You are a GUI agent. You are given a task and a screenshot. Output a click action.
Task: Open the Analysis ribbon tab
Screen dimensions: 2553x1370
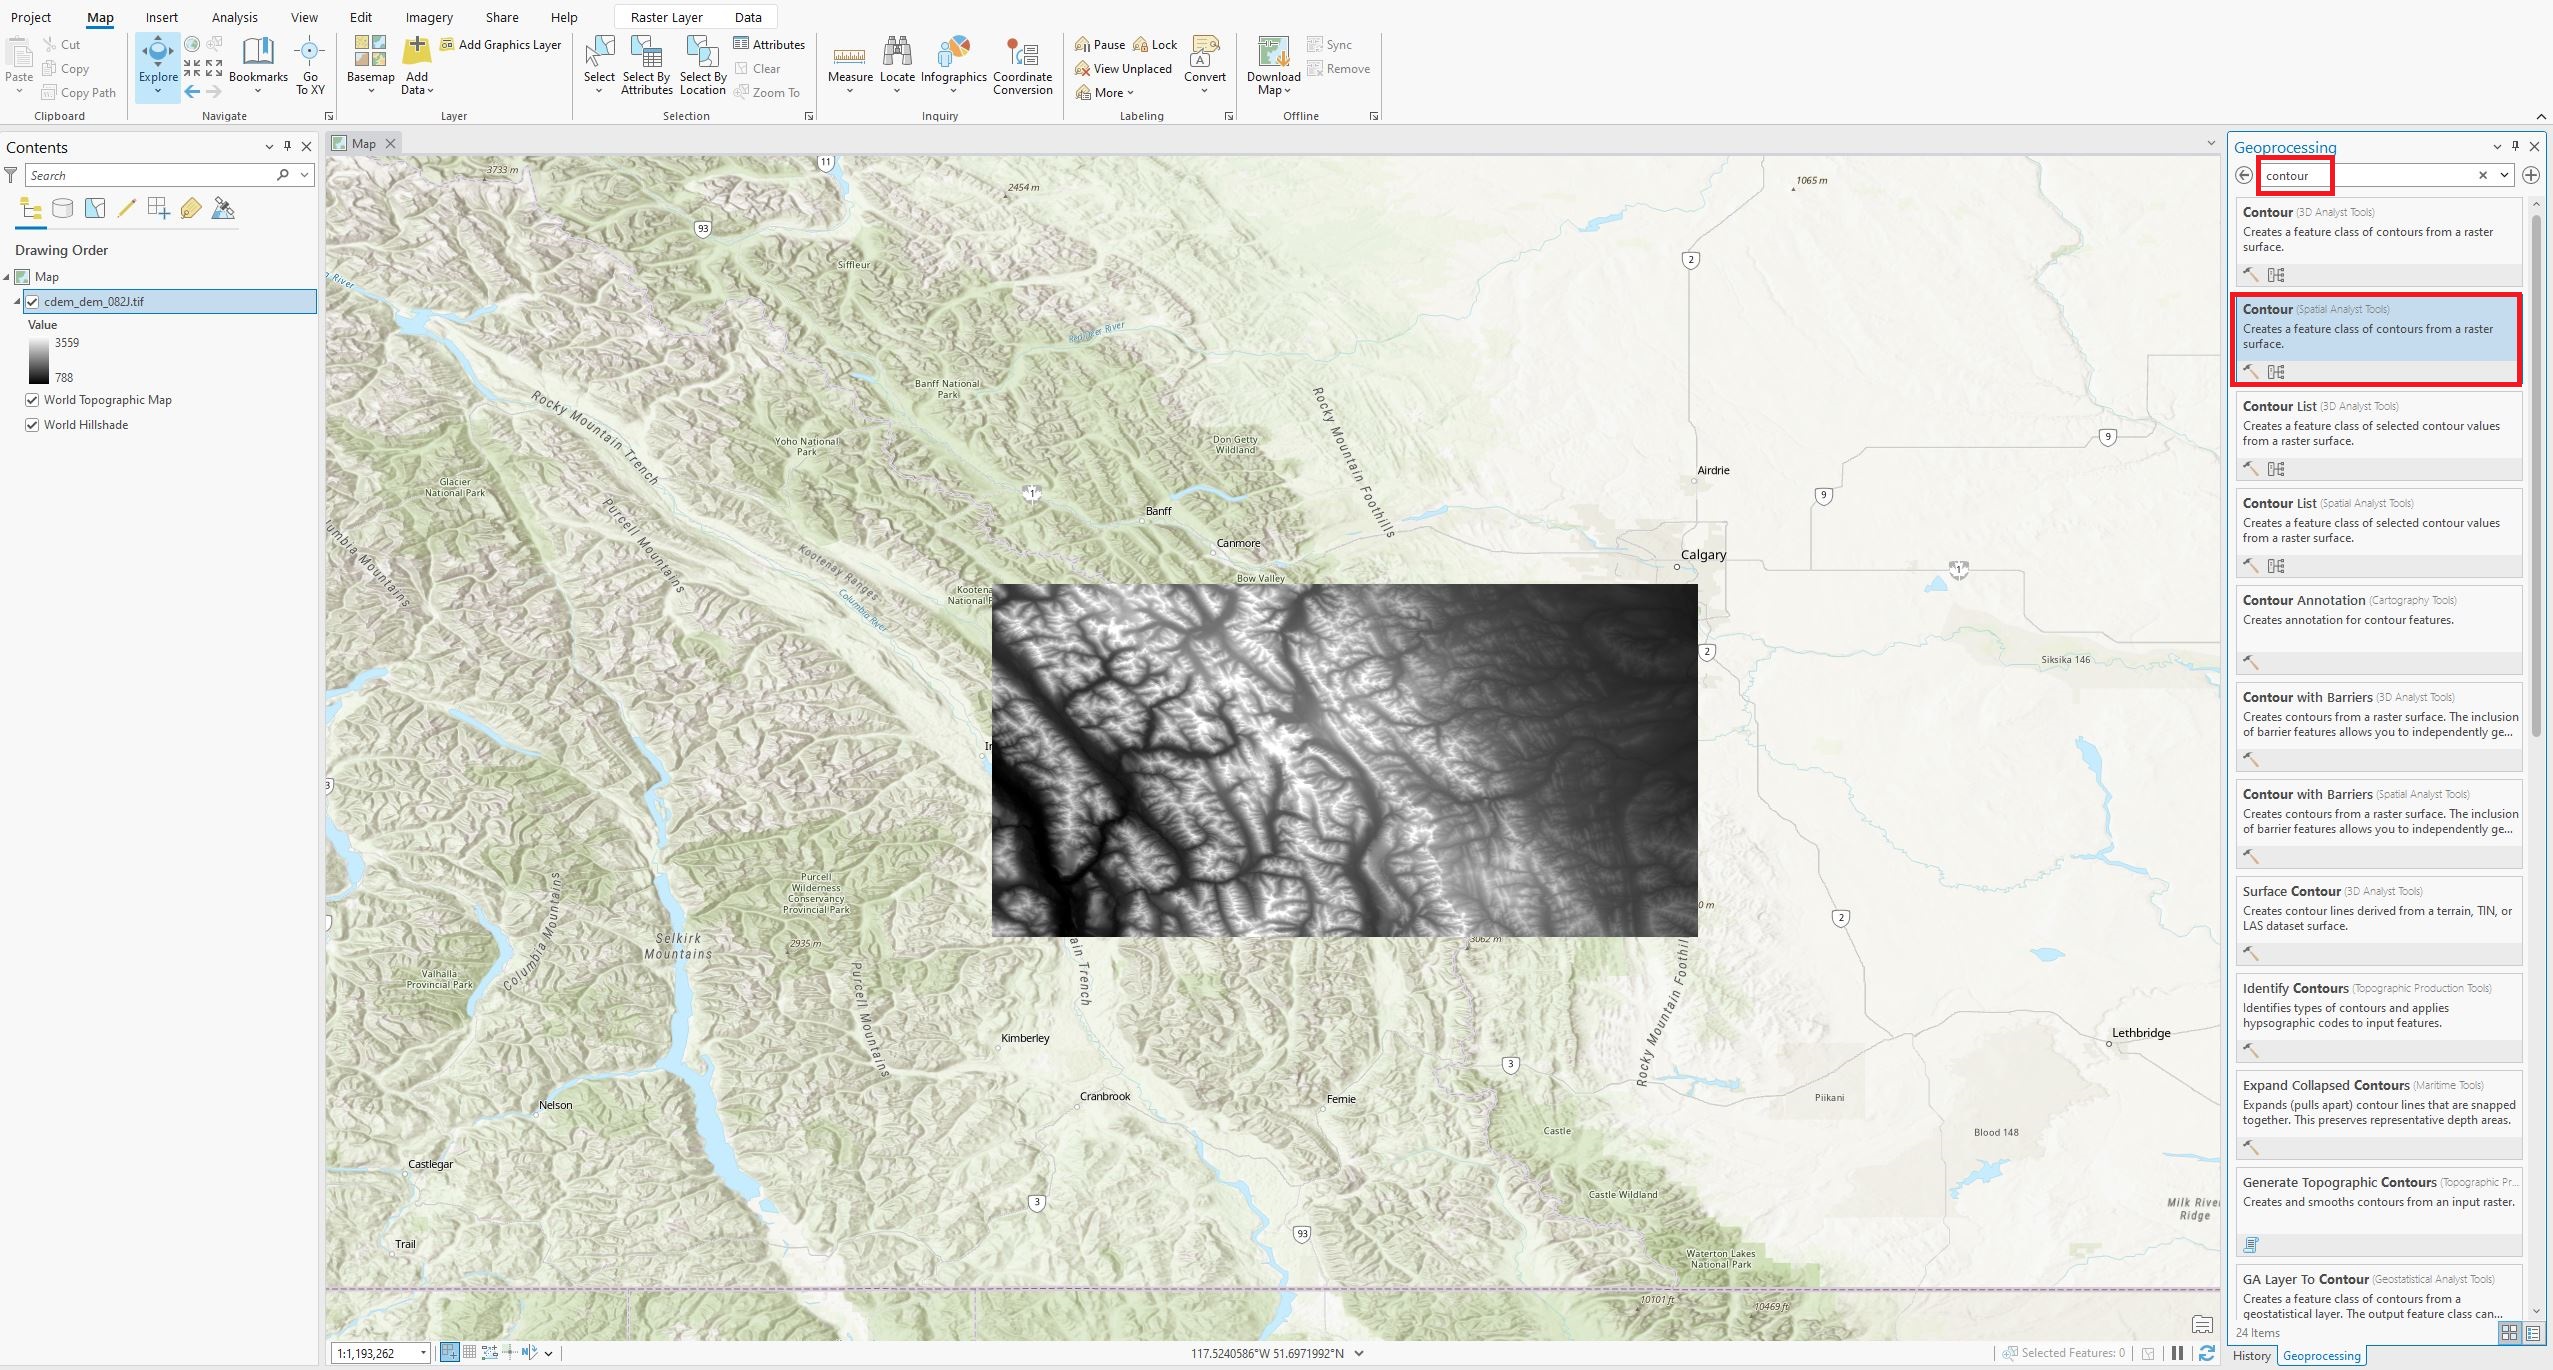pos(234,17)
